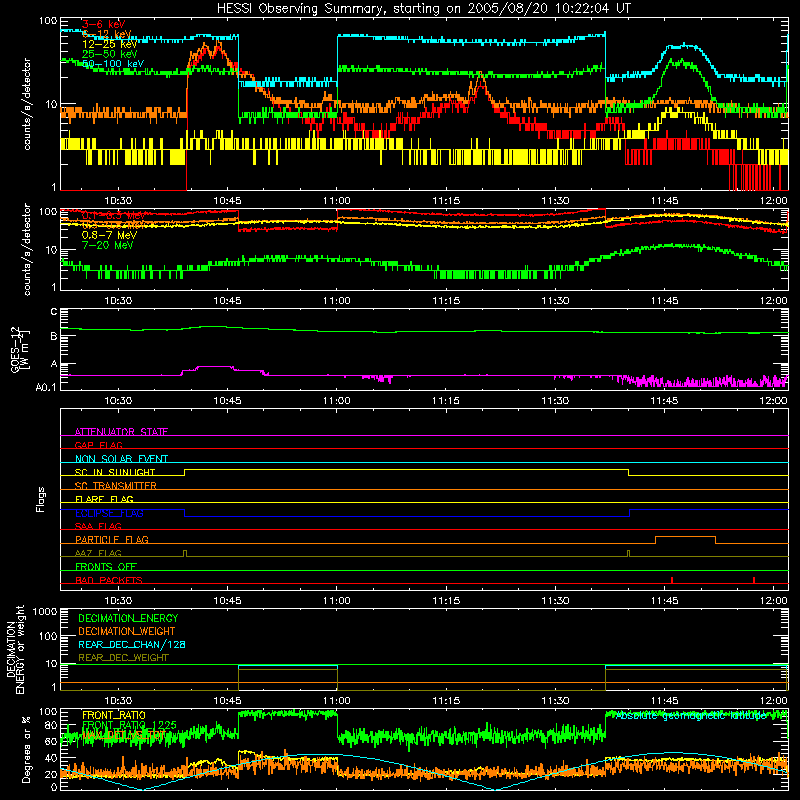Select the DECIMATION_ENERGY legend entry

click(128, 618)
